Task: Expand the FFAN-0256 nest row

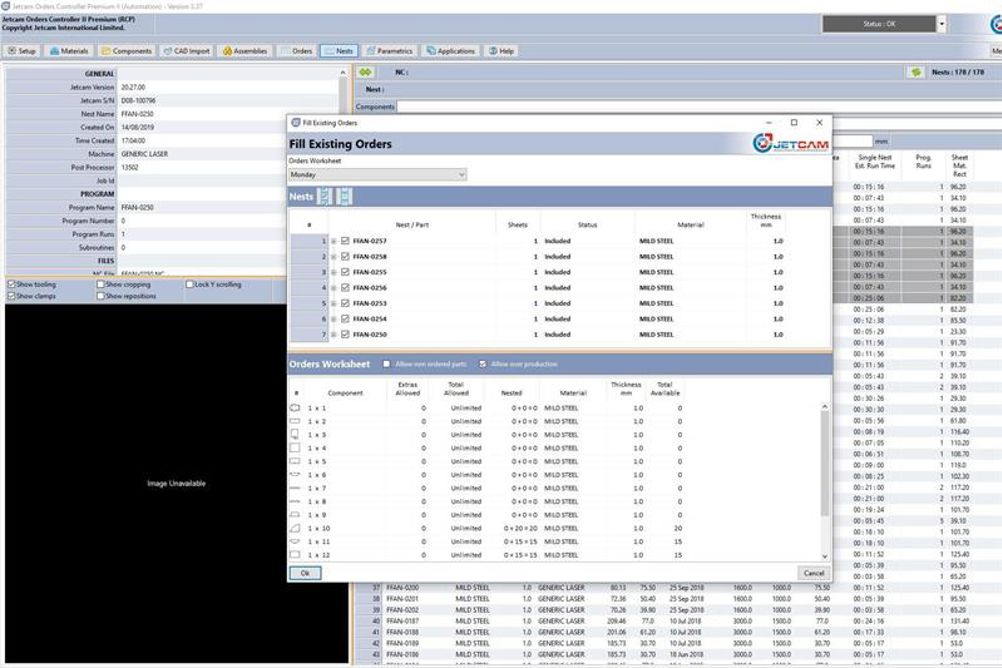Action: coord(334,288)
